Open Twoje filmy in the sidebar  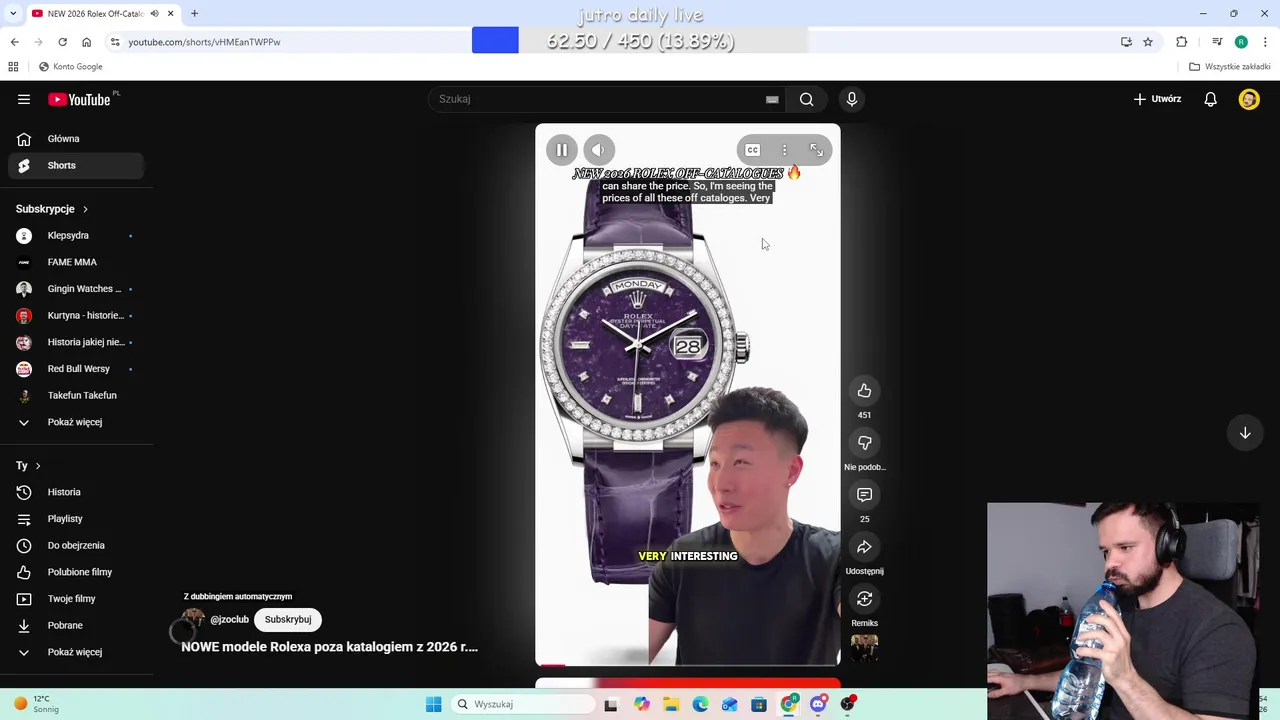tap(76, 599)
